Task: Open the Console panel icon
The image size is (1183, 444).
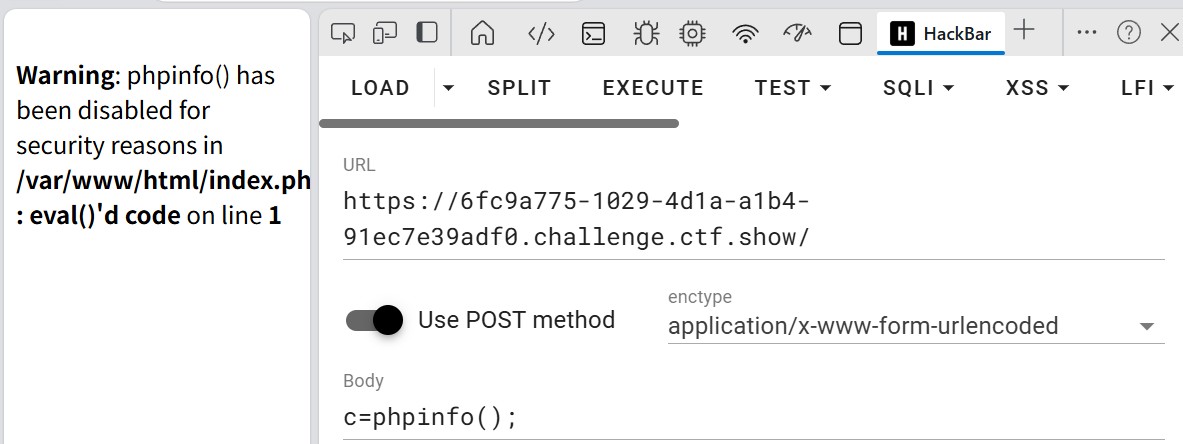Action: tap(593, 33)
